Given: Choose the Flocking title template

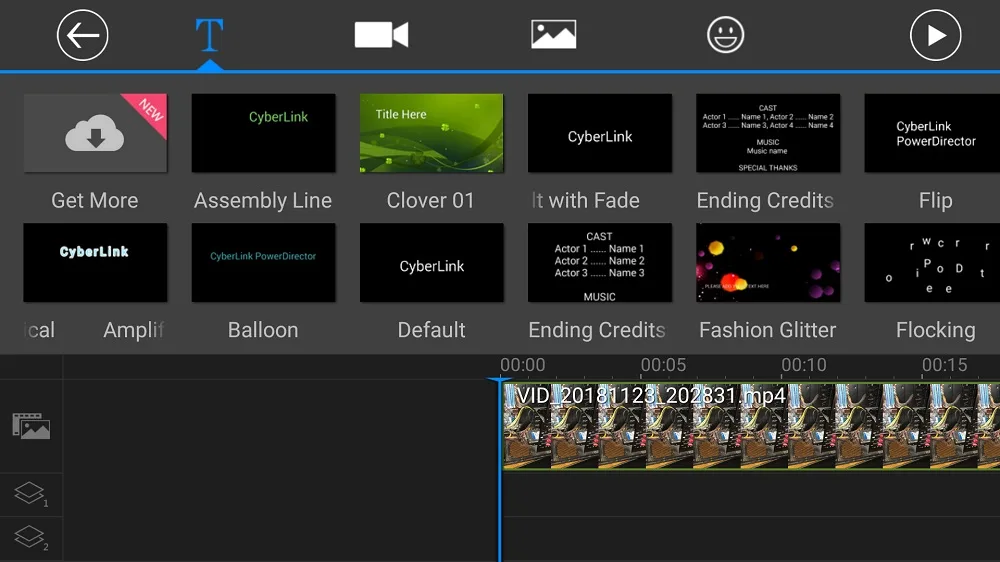Looking at the screenshot, I should (932, 262).
